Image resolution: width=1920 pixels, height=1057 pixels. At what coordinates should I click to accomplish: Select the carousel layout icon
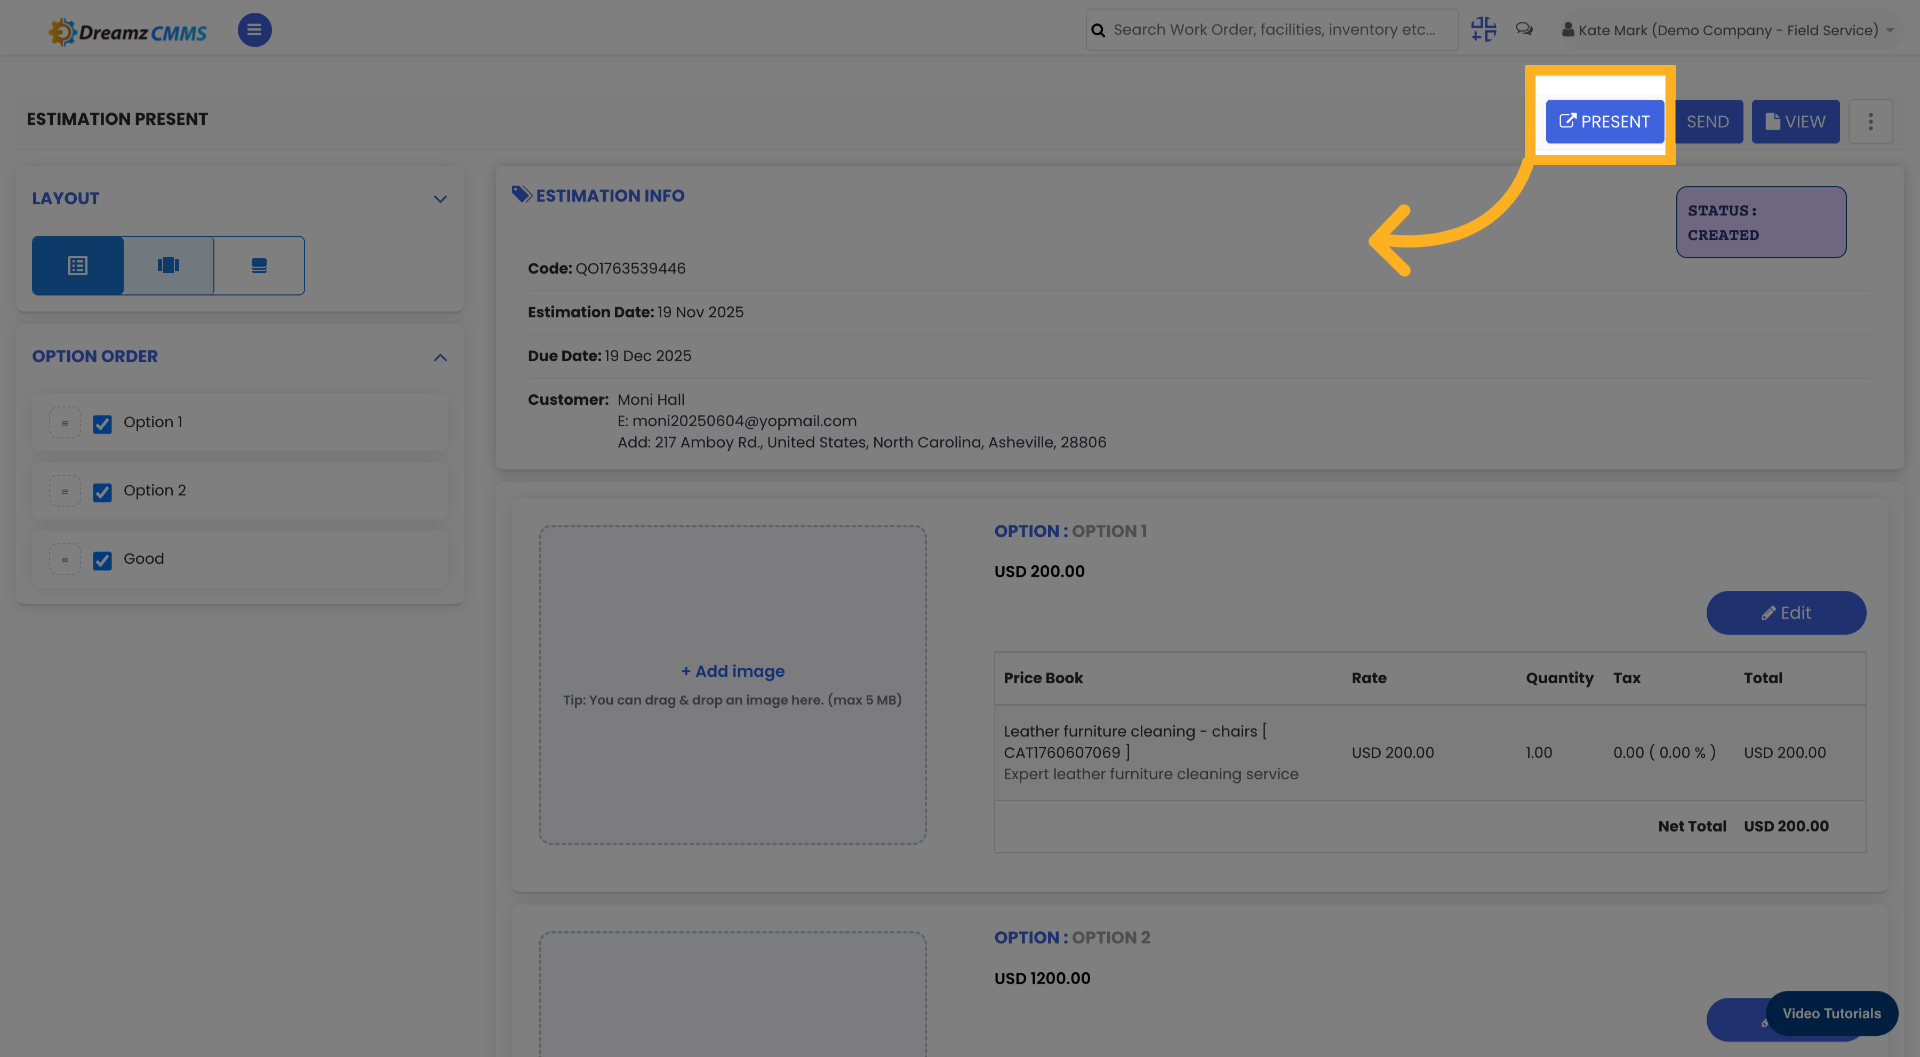click(168, 265)
